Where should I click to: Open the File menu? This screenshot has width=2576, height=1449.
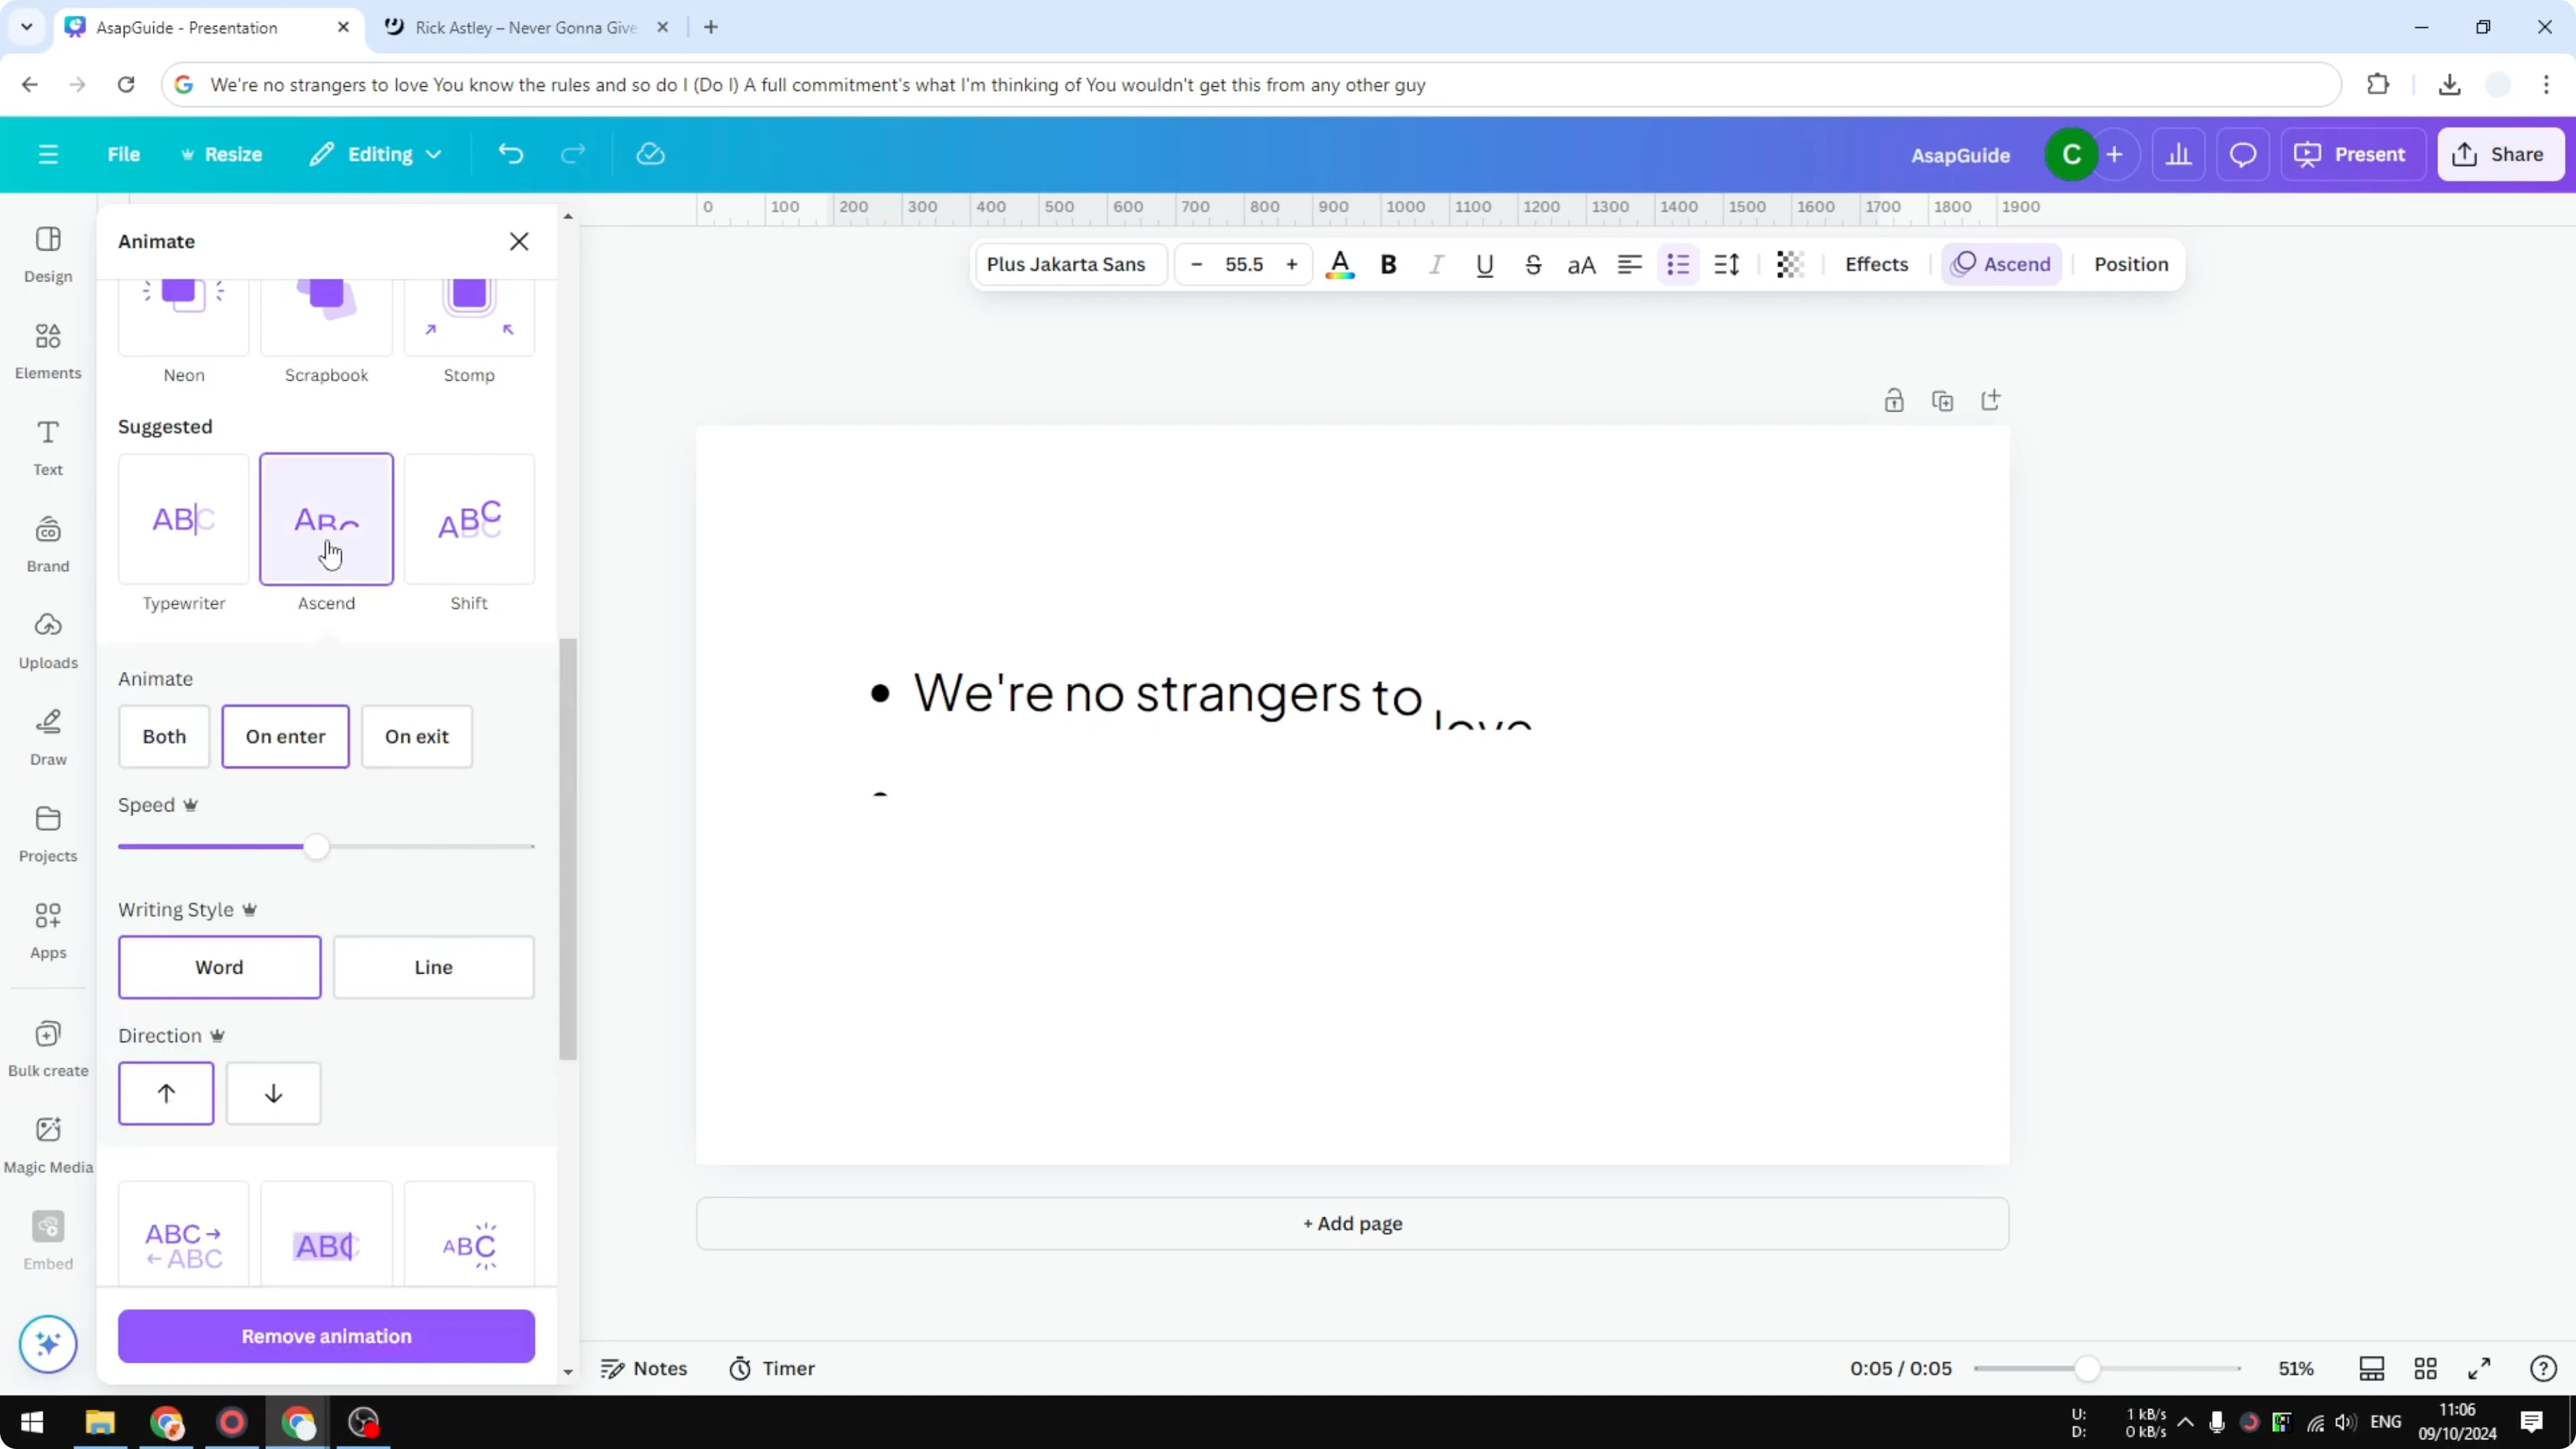point(124,154)
